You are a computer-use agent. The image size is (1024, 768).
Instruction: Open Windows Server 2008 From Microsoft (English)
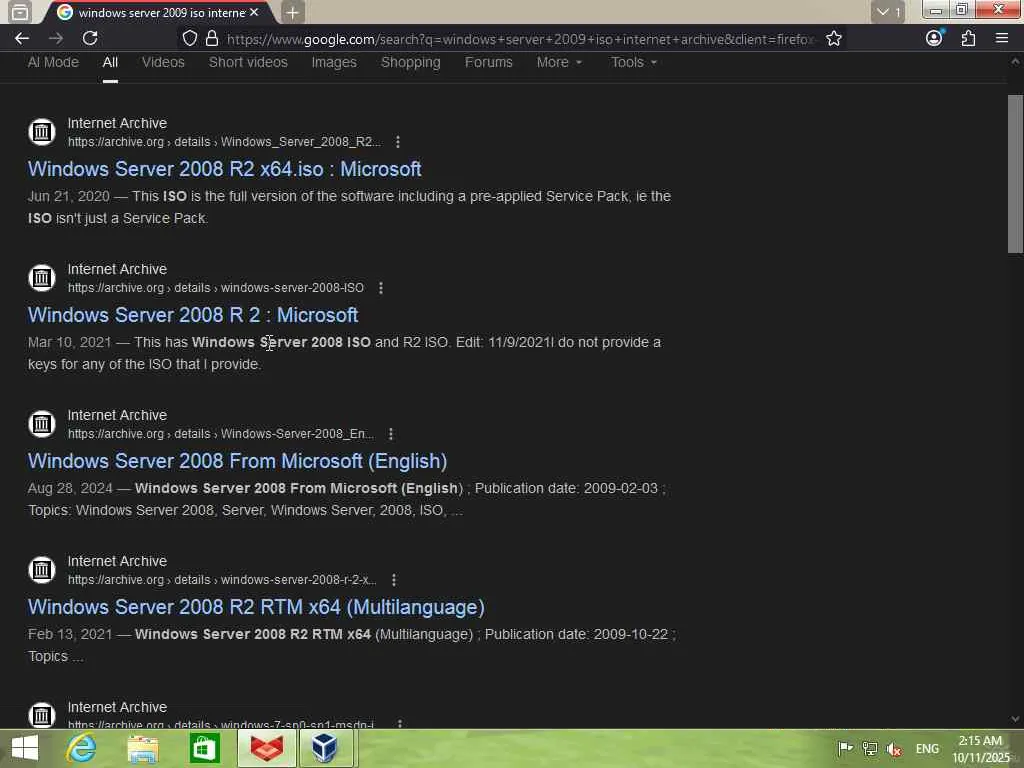tap(237, 461)
